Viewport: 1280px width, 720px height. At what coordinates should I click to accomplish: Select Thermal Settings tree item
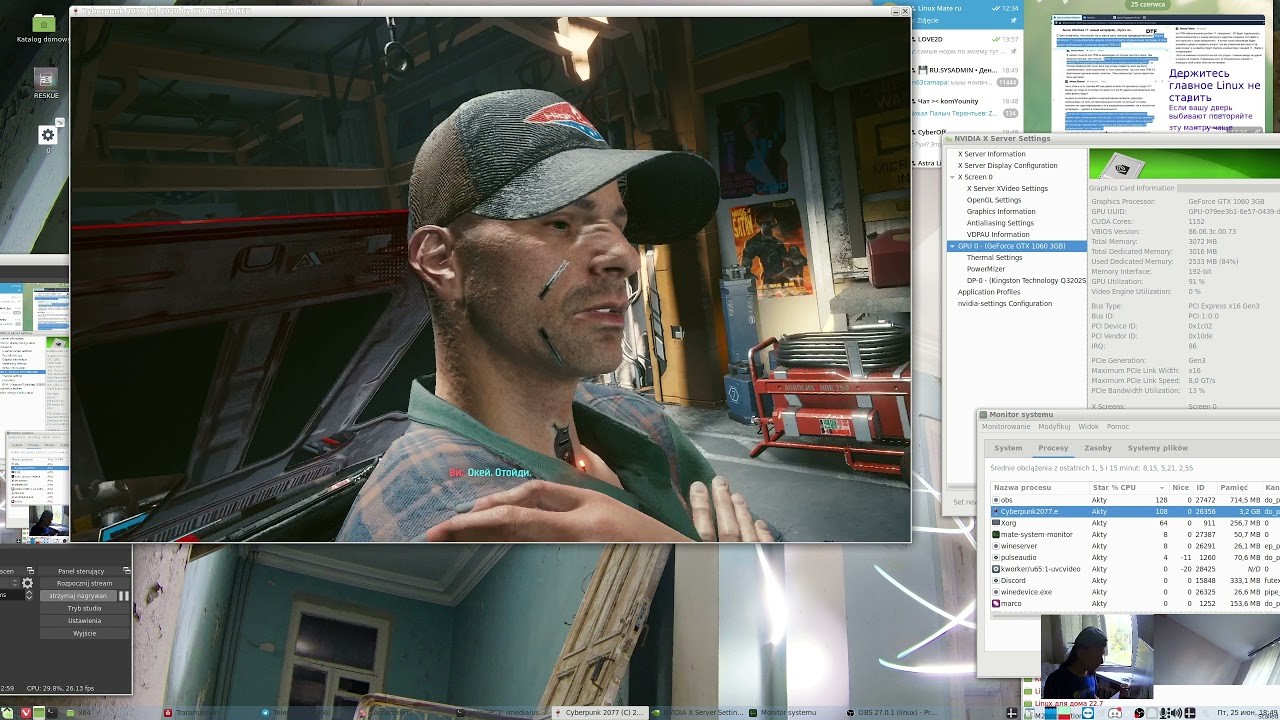994,257
